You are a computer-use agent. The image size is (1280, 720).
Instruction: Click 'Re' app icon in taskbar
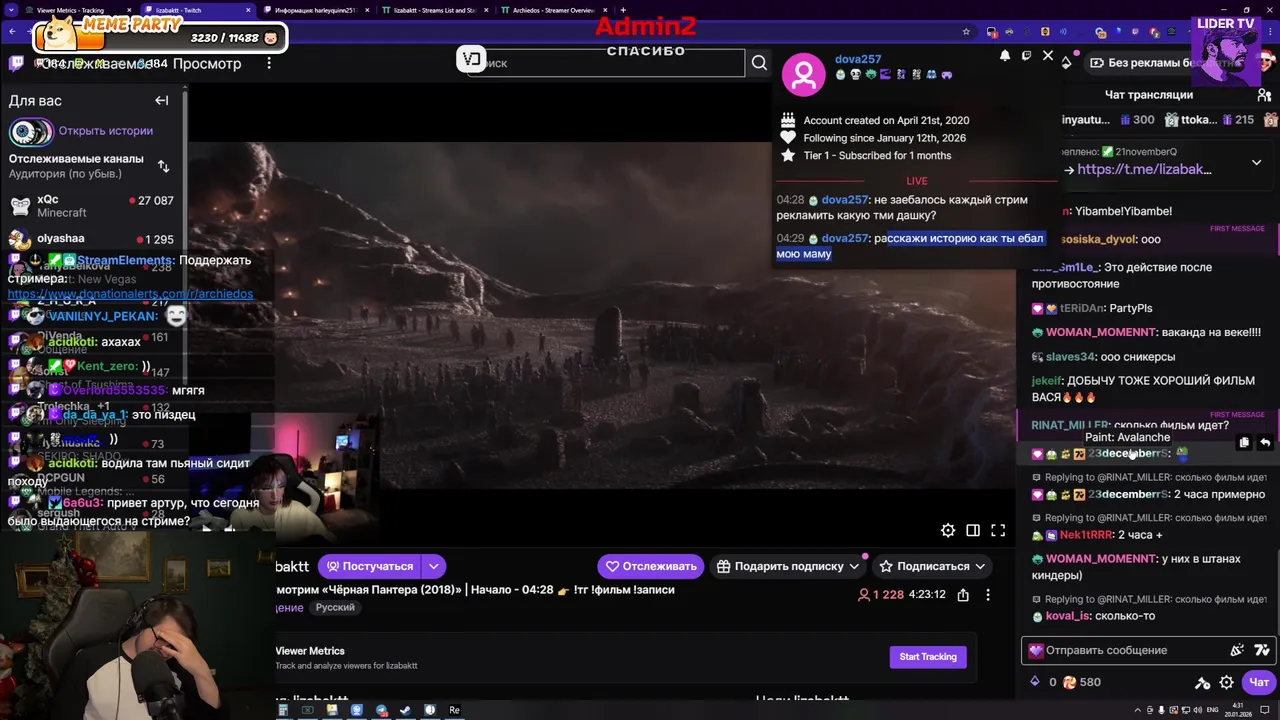click(x=454, y=710)
